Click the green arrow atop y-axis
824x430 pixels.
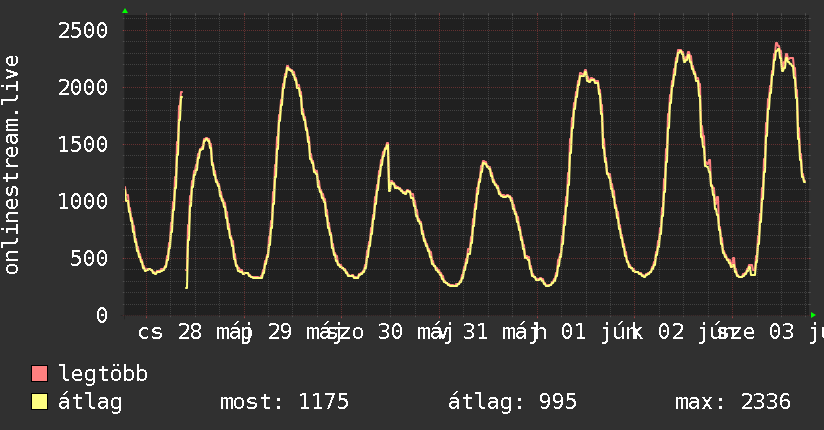coord(125,11)
